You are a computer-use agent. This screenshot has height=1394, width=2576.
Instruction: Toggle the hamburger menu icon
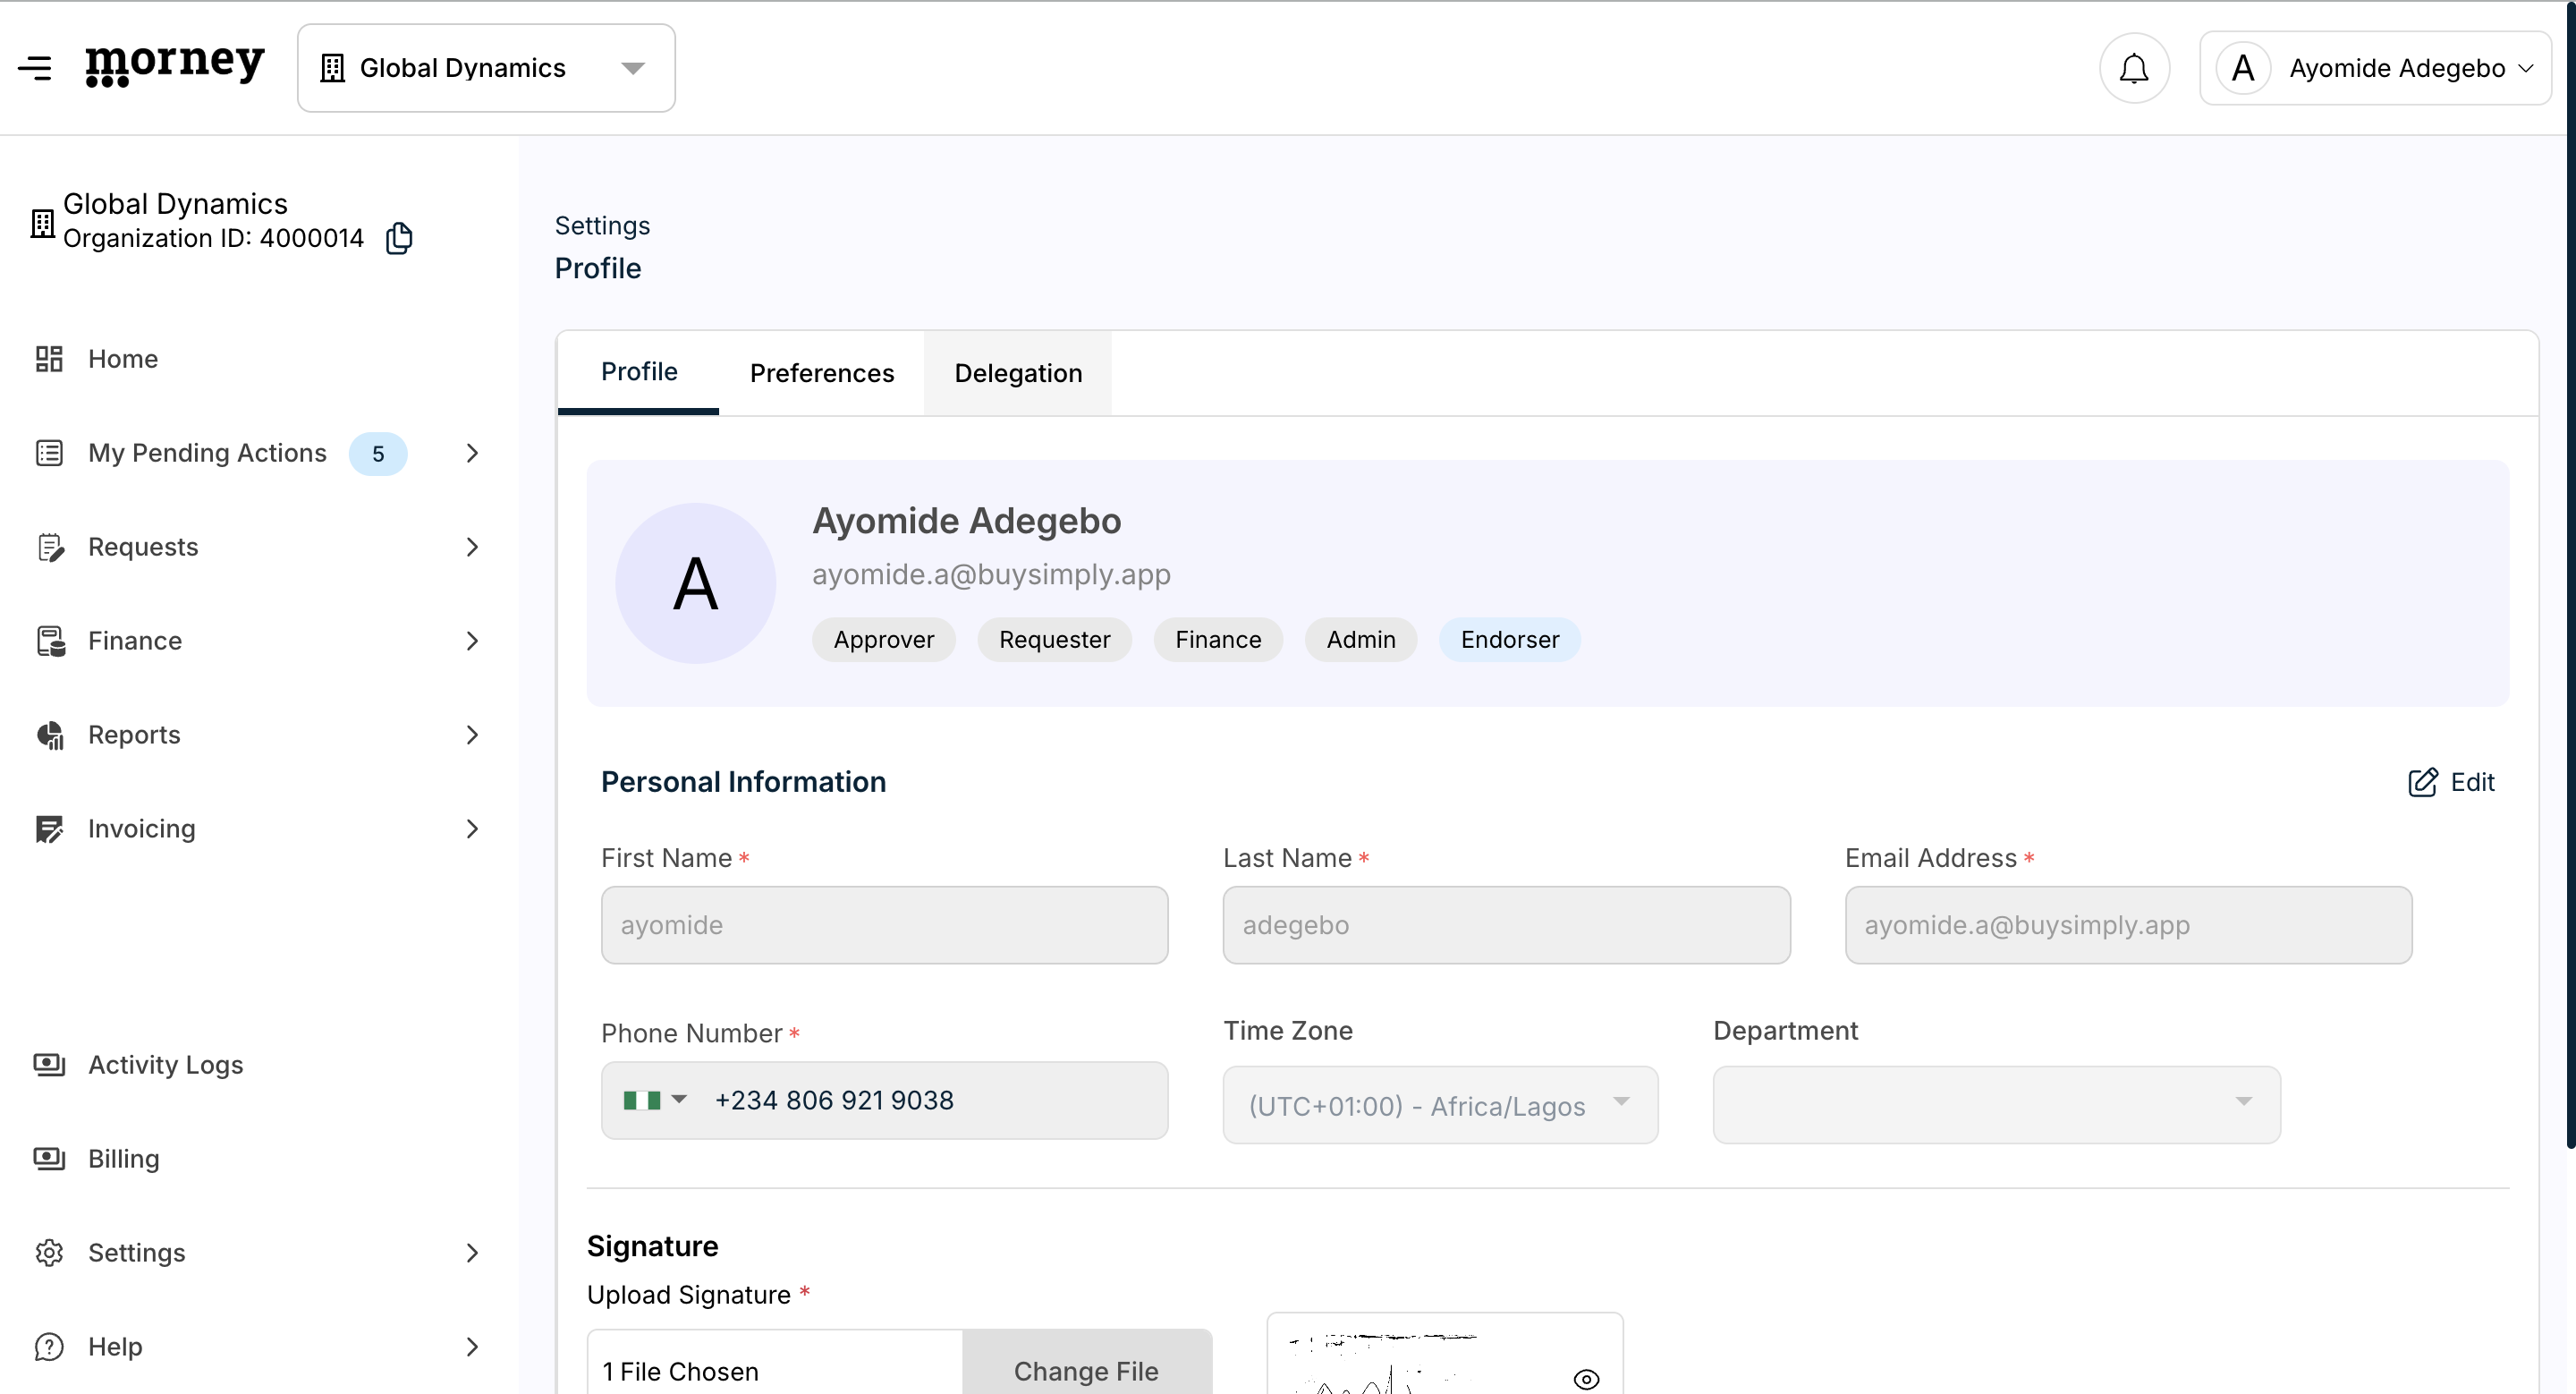point(35,68)
